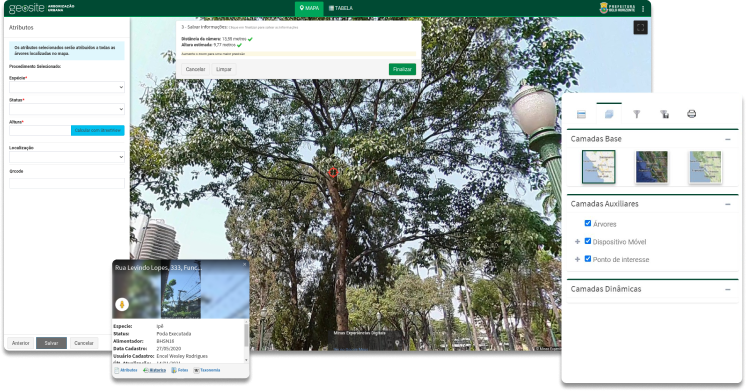Open the Fotos link in popup
The image size is (747, 391).
pos(180,370)
